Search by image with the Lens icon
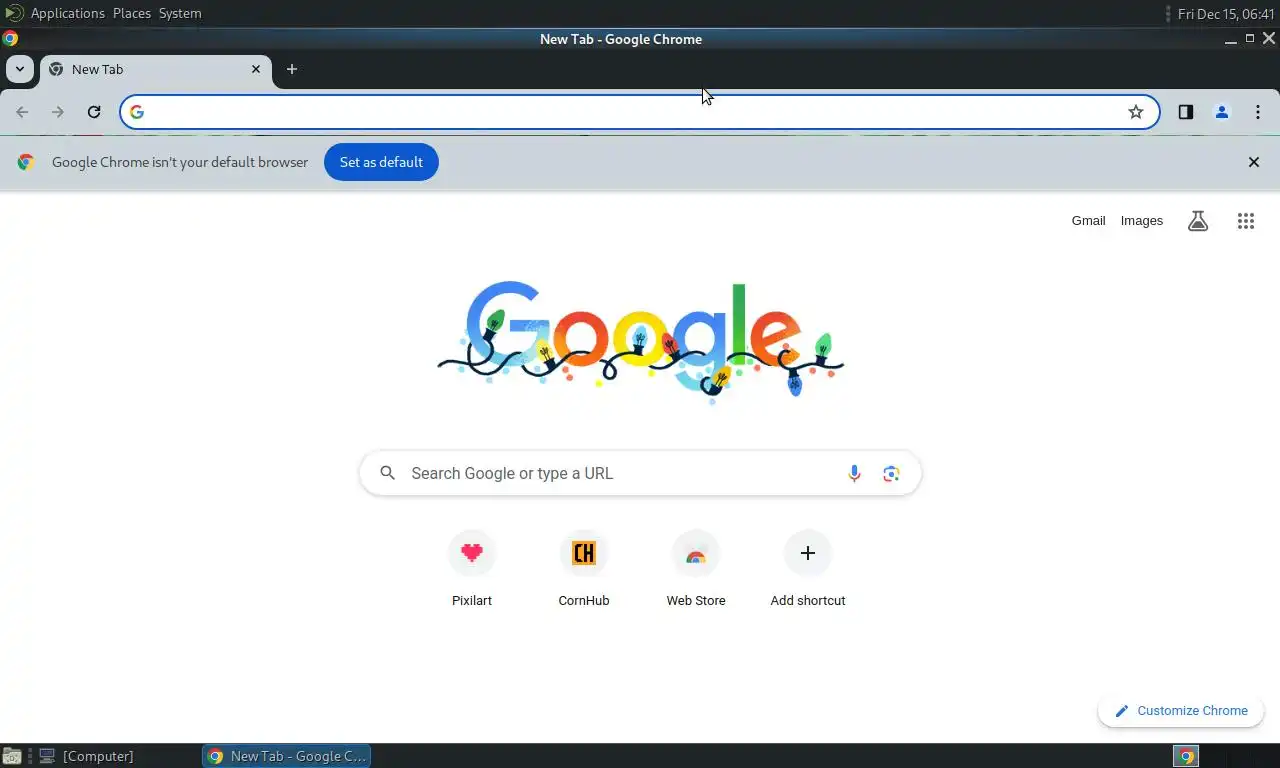This screenshot has height=768, width=1280. 892,473
